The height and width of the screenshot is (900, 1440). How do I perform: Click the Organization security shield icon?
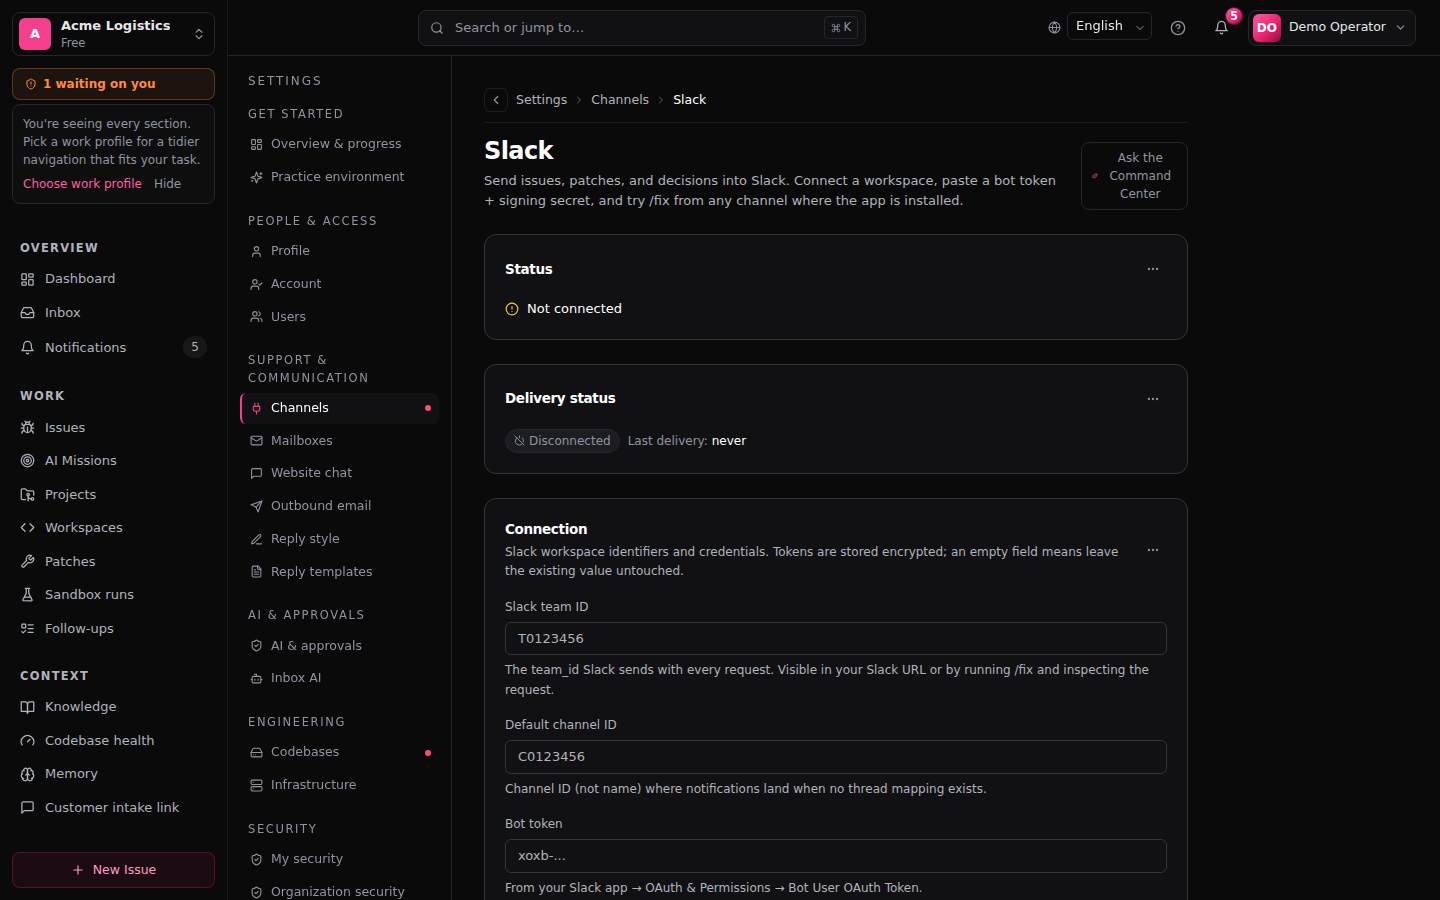(x=257, y=892)
